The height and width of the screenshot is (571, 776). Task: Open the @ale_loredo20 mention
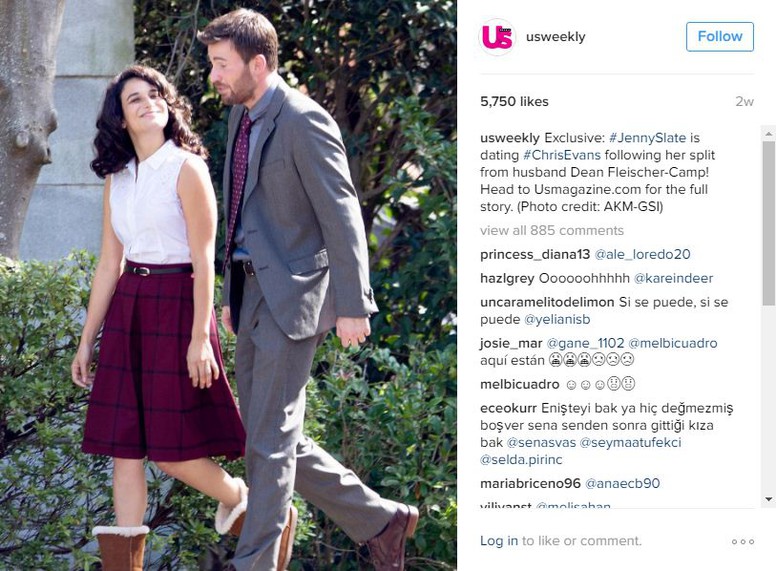coord(642,254)
